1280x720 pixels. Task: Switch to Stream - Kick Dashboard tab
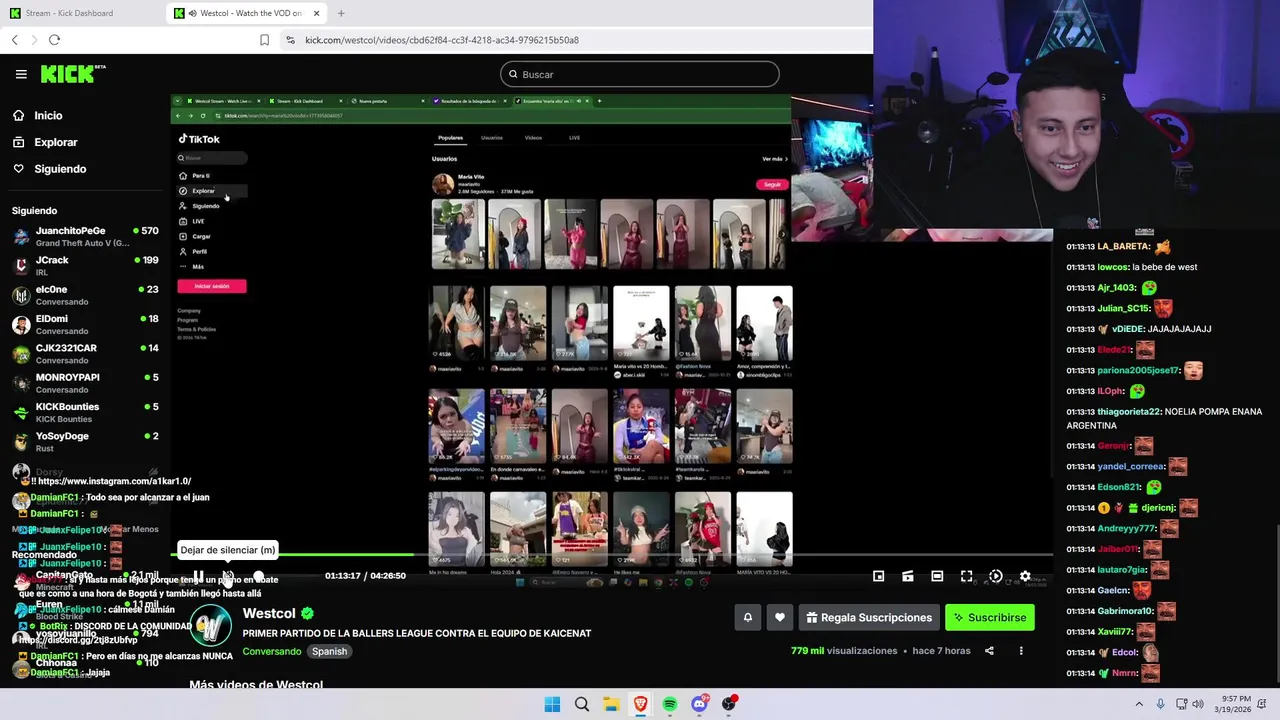point(82,13)
